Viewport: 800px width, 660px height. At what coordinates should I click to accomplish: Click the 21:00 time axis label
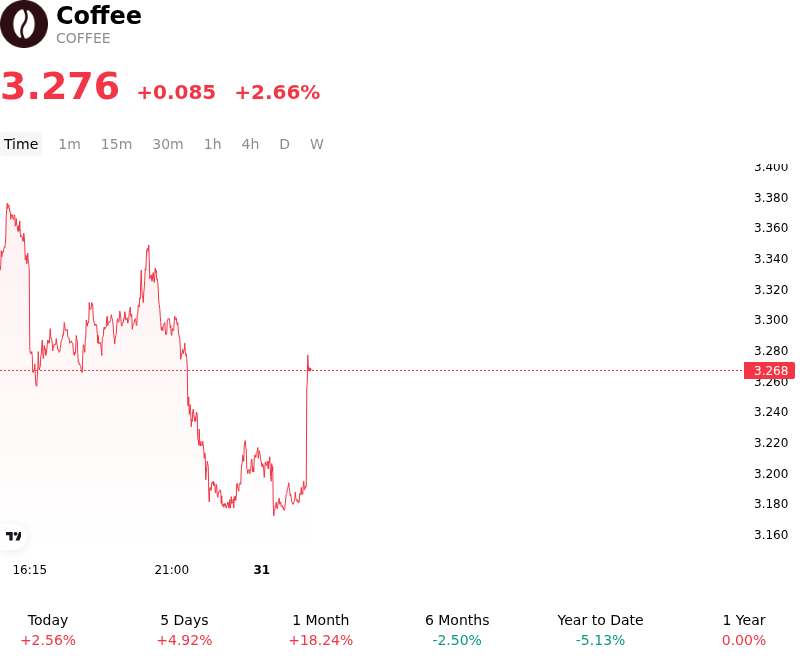click(171, 570)
